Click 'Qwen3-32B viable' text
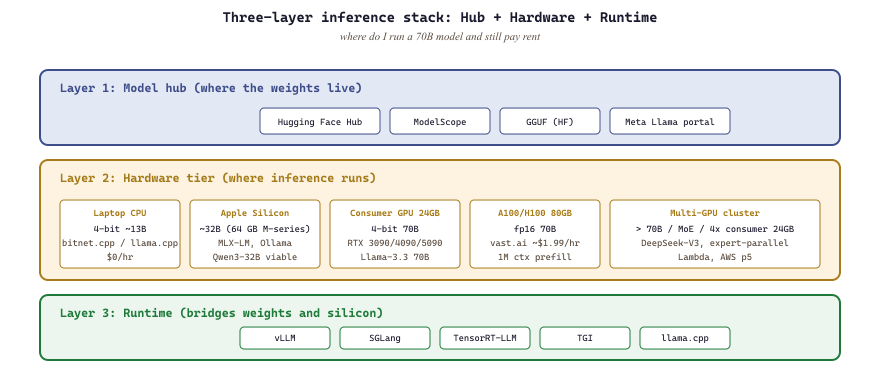 point(255,257)
